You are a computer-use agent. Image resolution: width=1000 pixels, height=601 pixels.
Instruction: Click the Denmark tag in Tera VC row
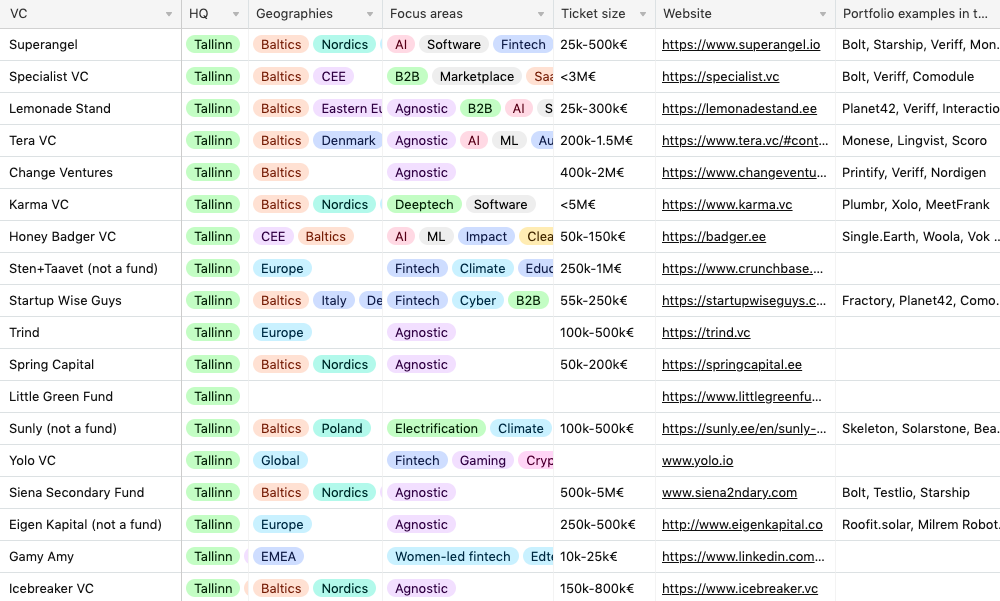(348, 140)
